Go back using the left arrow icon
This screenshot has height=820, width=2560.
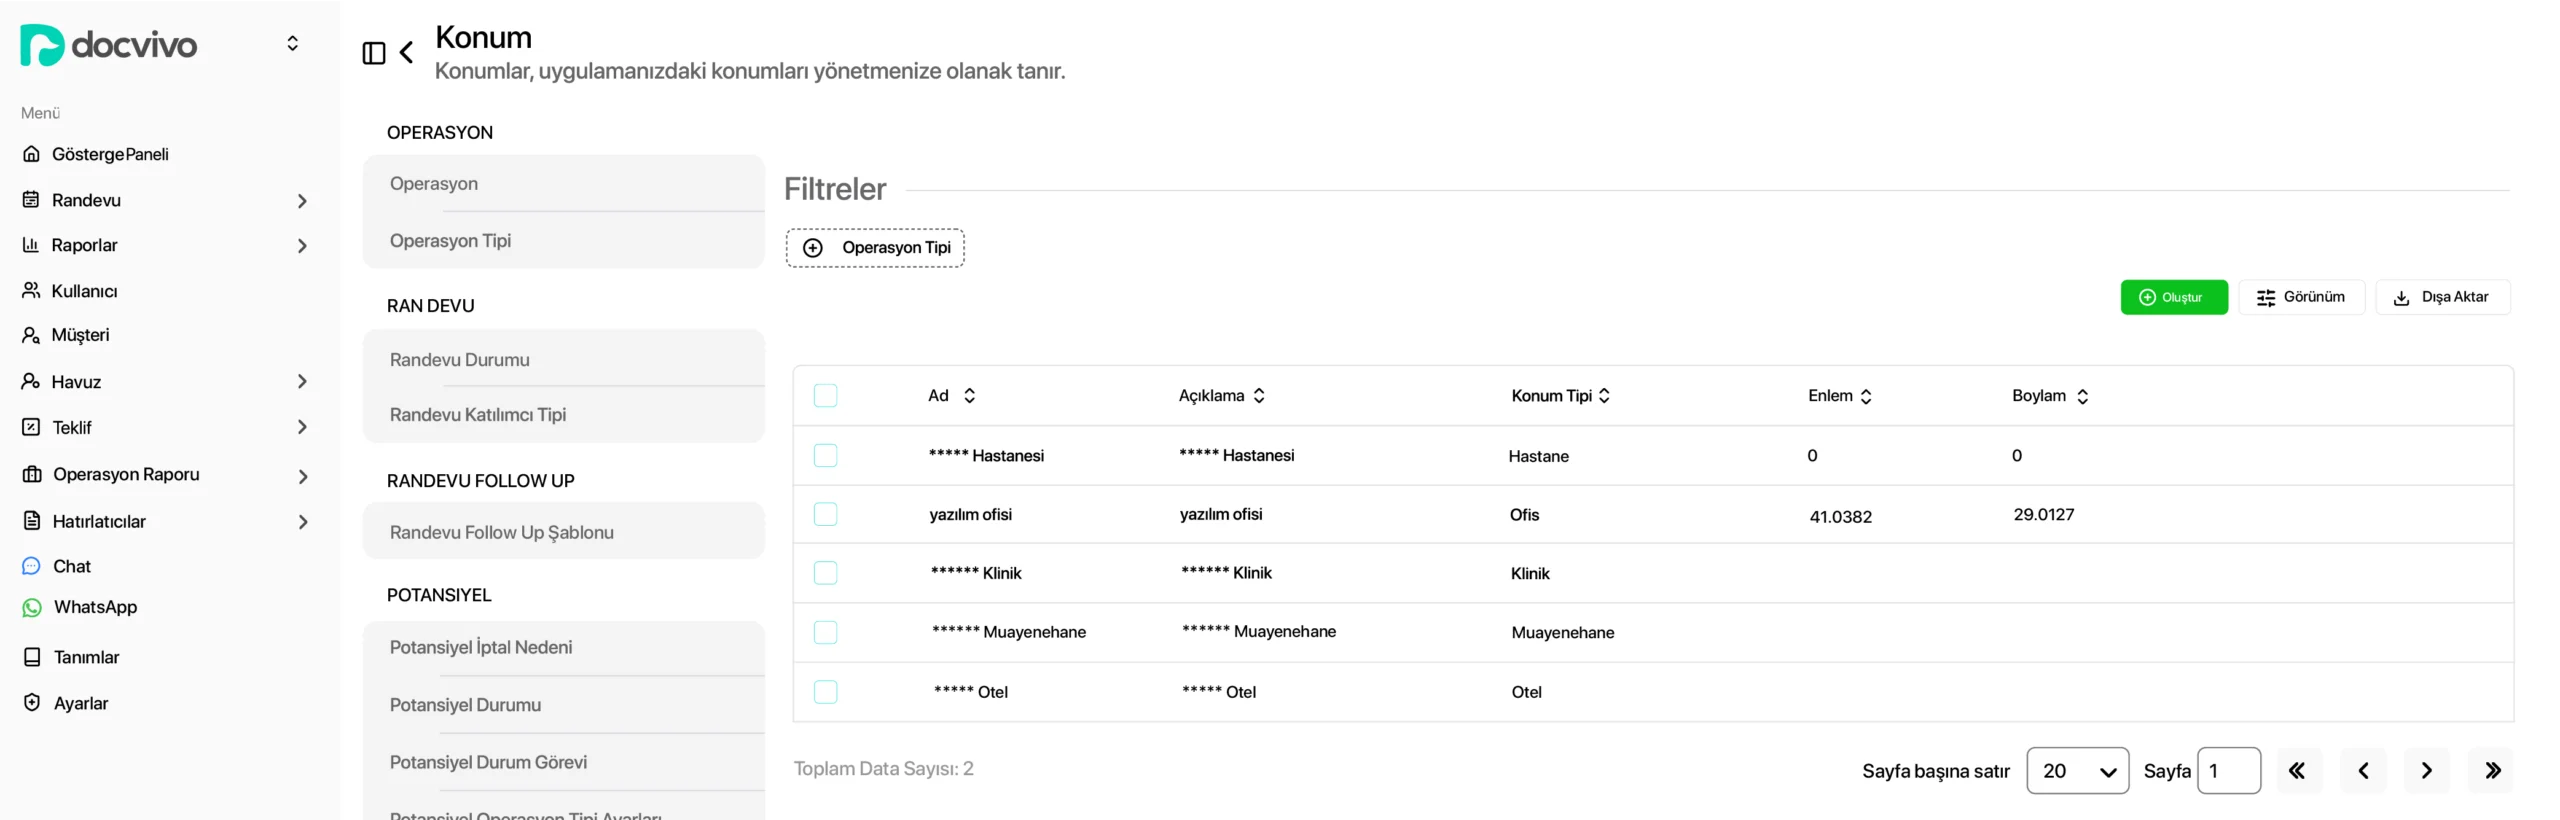pyautogui.click(x=406, y=53)
